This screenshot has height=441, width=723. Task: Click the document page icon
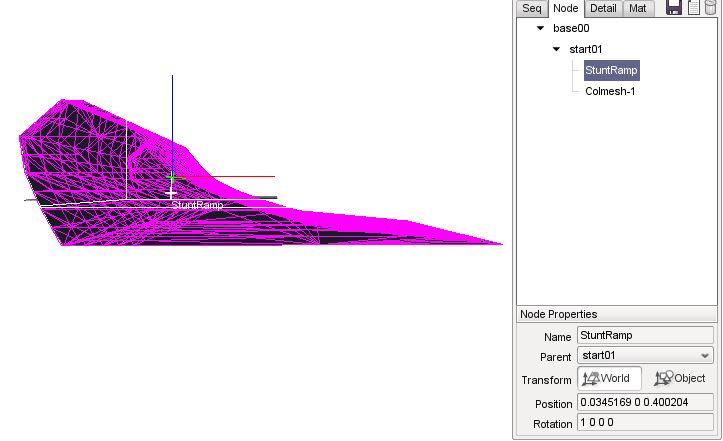[x=694, y=7]
